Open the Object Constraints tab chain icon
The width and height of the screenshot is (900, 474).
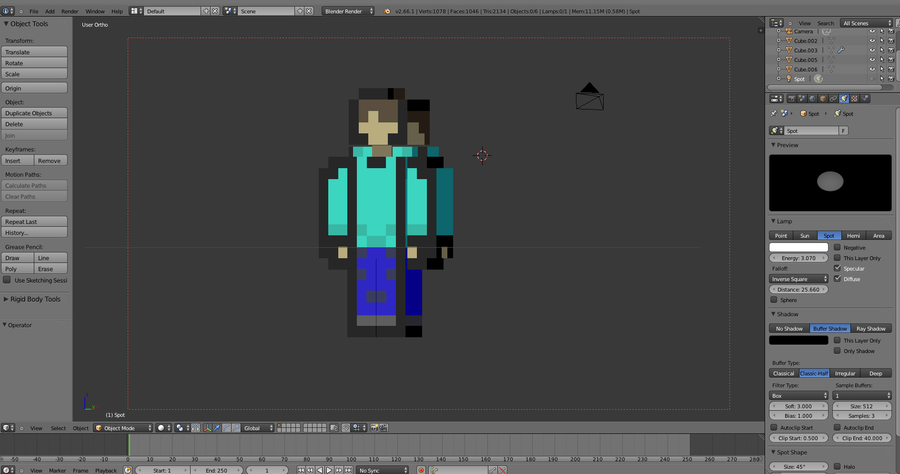[833, 99]
